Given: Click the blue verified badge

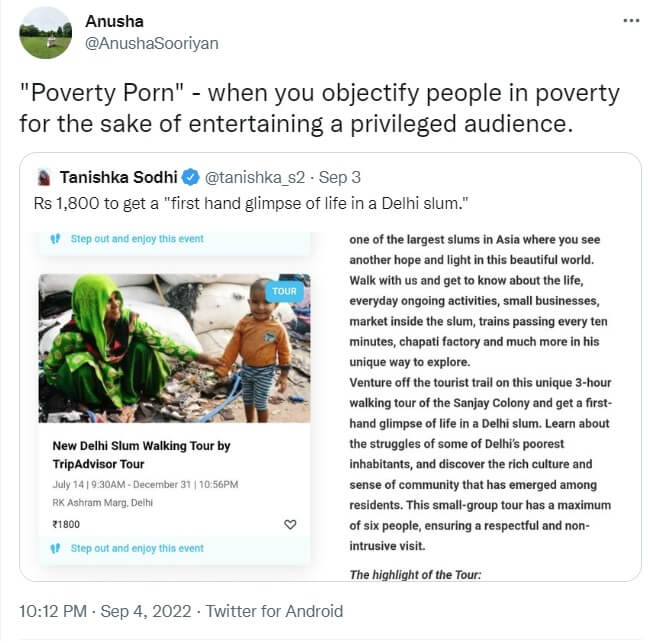Looking at the screenshot, I should [x=191, y=178].
